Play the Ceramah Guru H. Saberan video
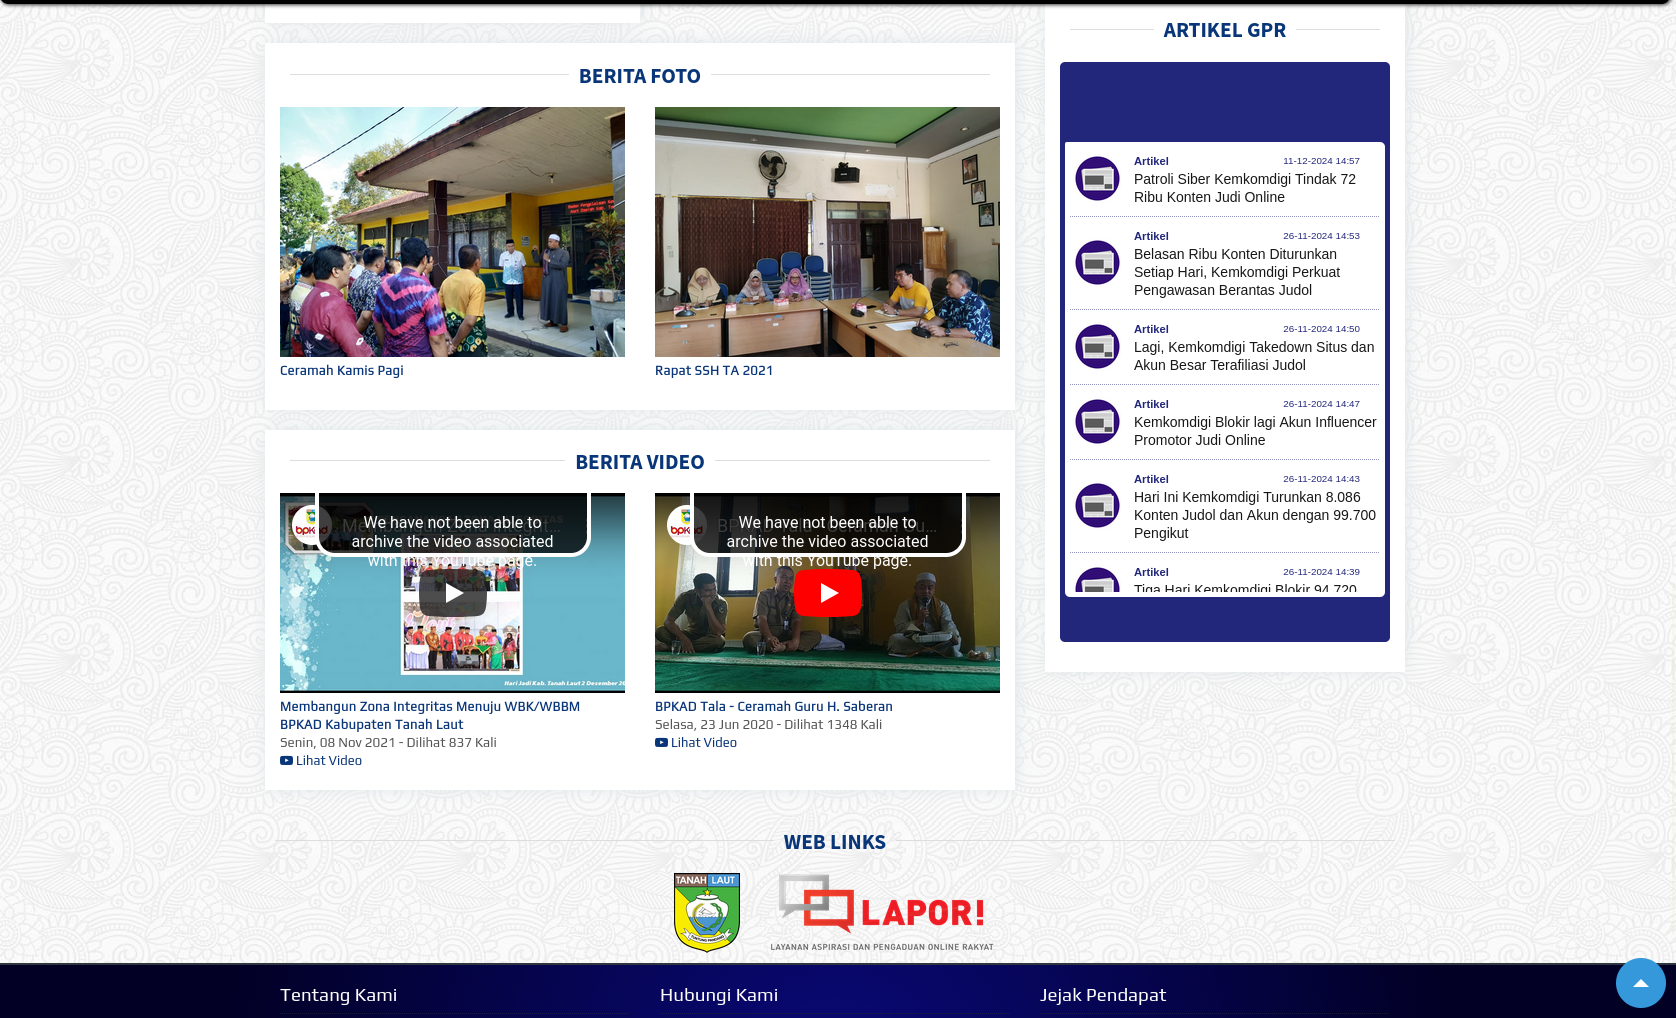1676x1018 pixels. [828, 593]
